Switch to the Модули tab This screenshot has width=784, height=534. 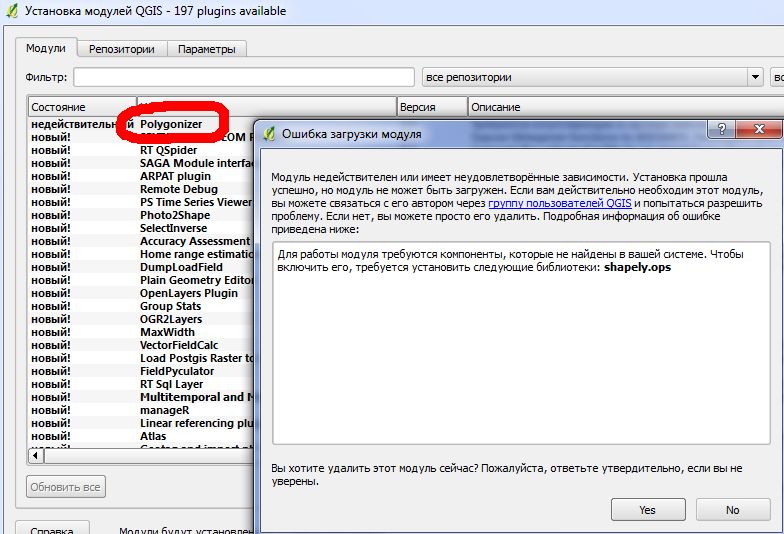click(x=46, y=48)
